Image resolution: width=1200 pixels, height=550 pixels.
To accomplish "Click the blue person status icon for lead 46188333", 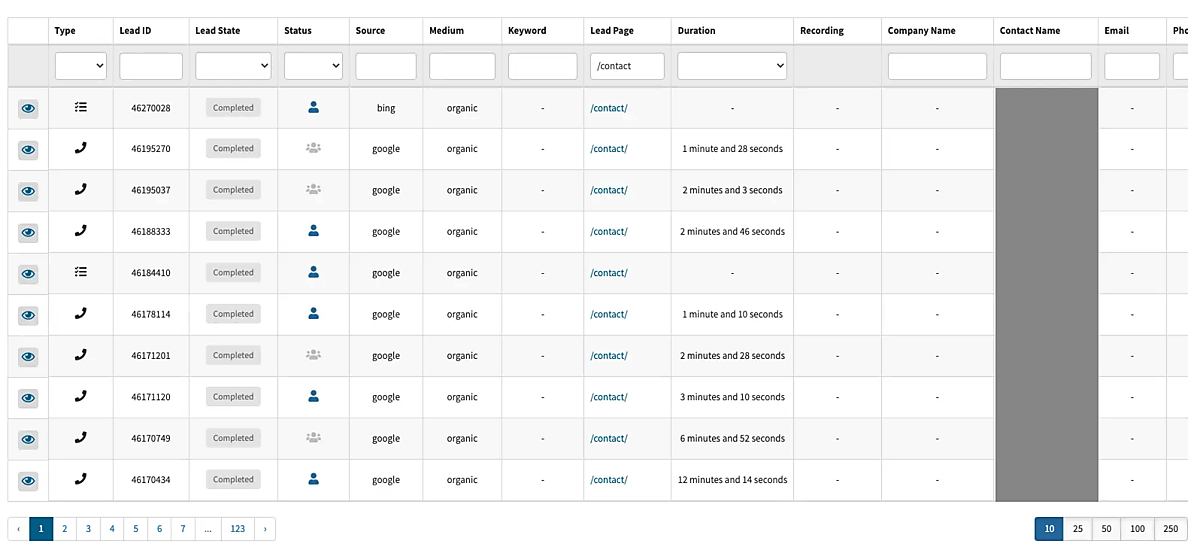I will [313, 231].
